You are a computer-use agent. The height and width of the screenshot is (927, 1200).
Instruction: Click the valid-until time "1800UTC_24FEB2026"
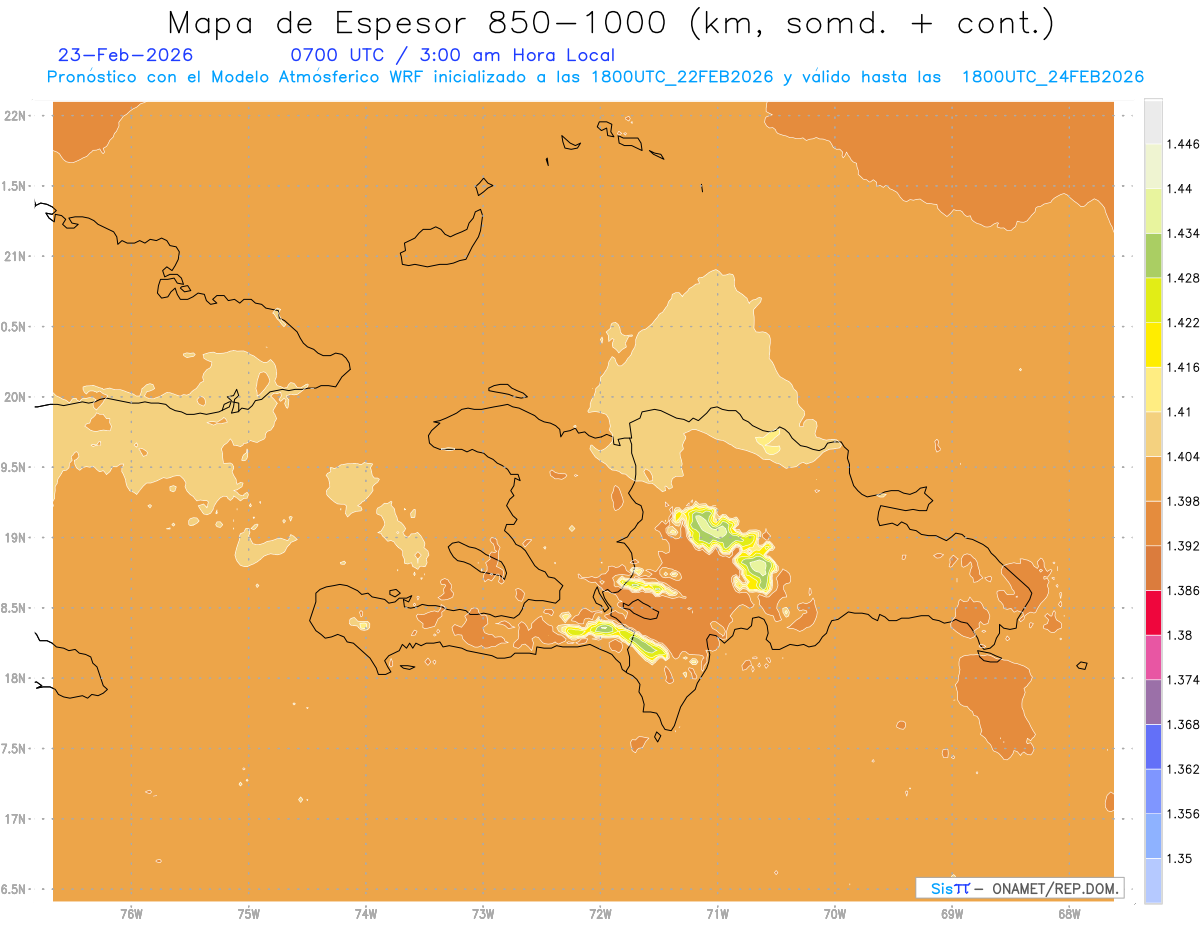click(1052, 77)
